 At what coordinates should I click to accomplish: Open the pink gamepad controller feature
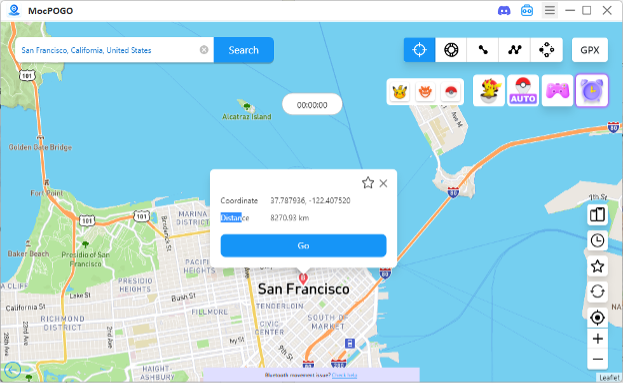point(557,91)
